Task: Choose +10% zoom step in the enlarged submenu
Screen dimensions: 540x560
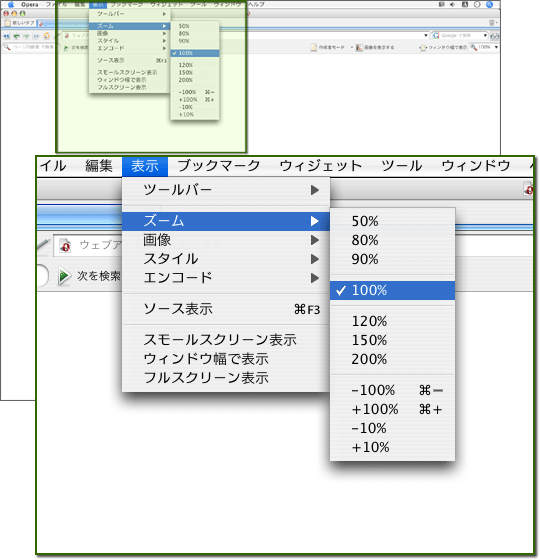Action: (x=392, y=447)
